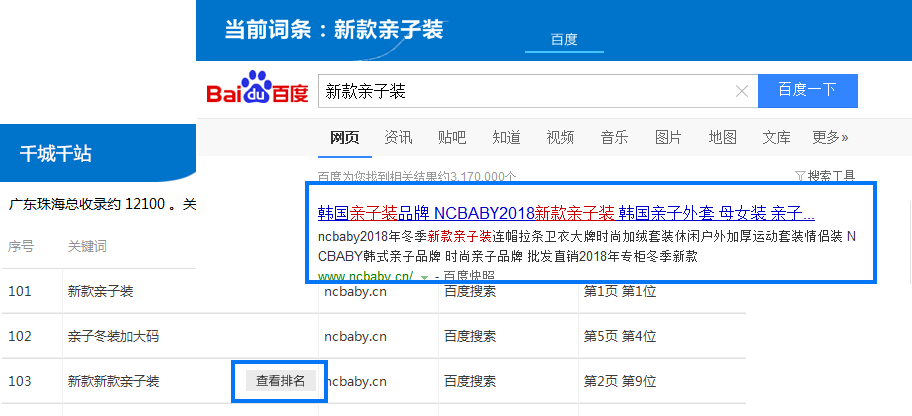Open 搜索工具 filter options

pyautogui.click(x=825, y=176)
